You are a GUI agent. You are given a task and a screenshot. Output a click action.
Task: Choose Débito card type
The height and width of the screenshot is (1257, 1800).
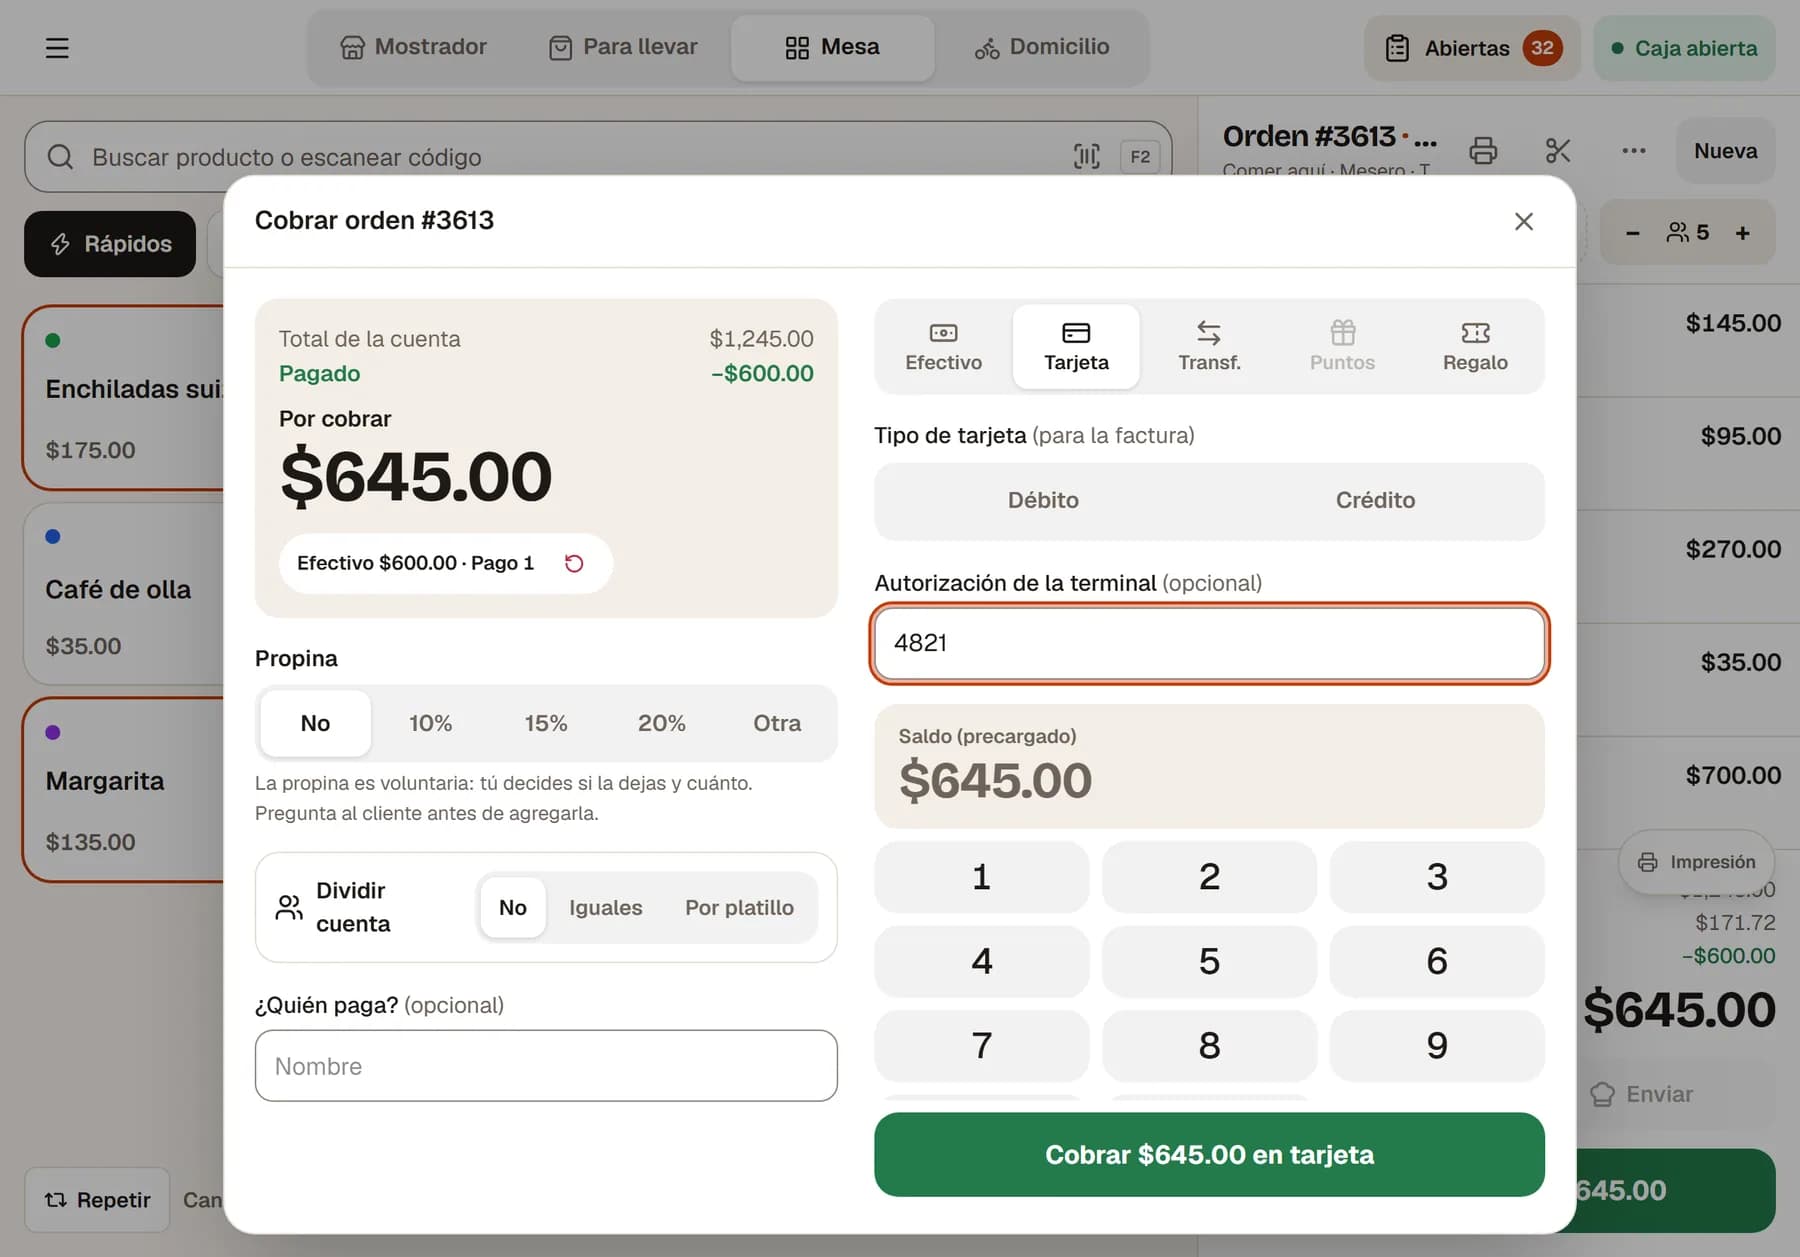coord(1043,500)
